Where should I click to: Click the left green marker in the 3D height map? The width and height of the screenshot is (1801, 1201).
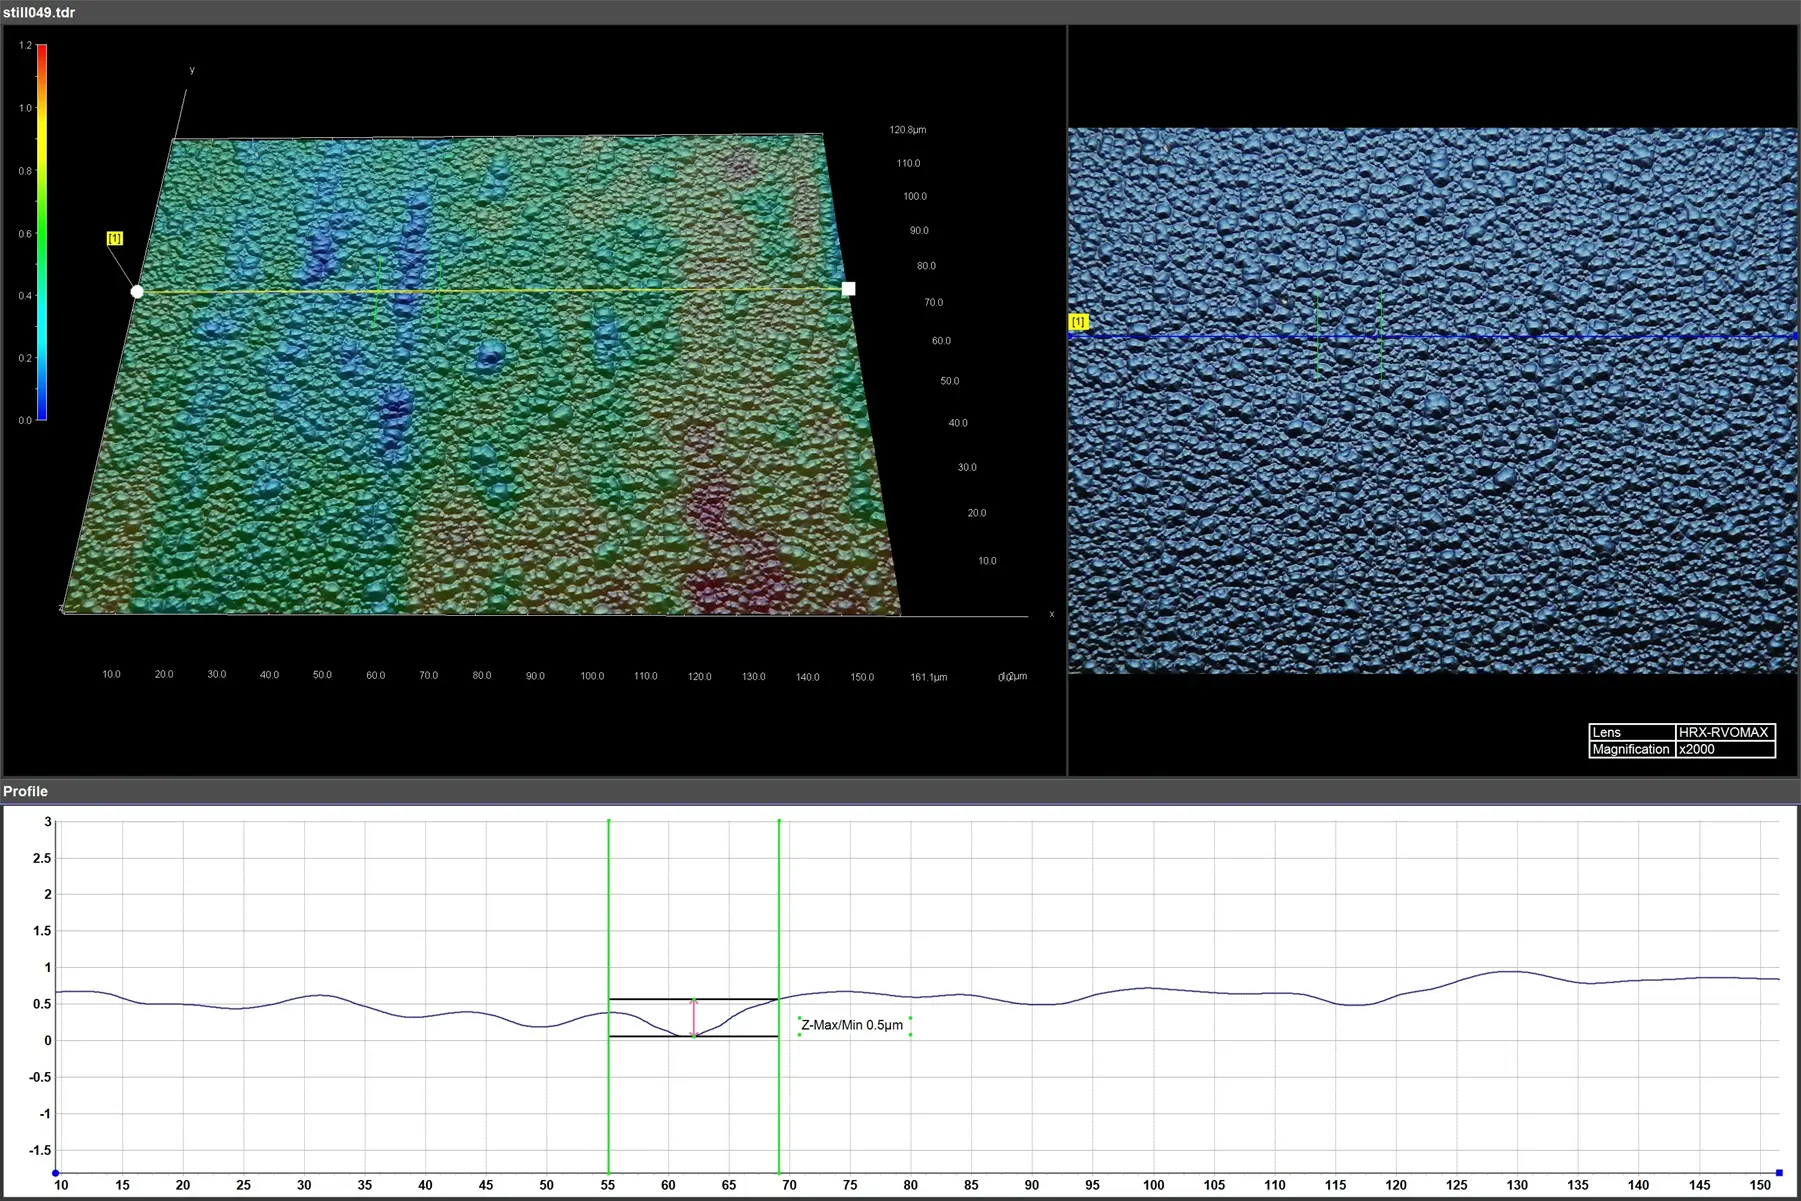(378, 291)
